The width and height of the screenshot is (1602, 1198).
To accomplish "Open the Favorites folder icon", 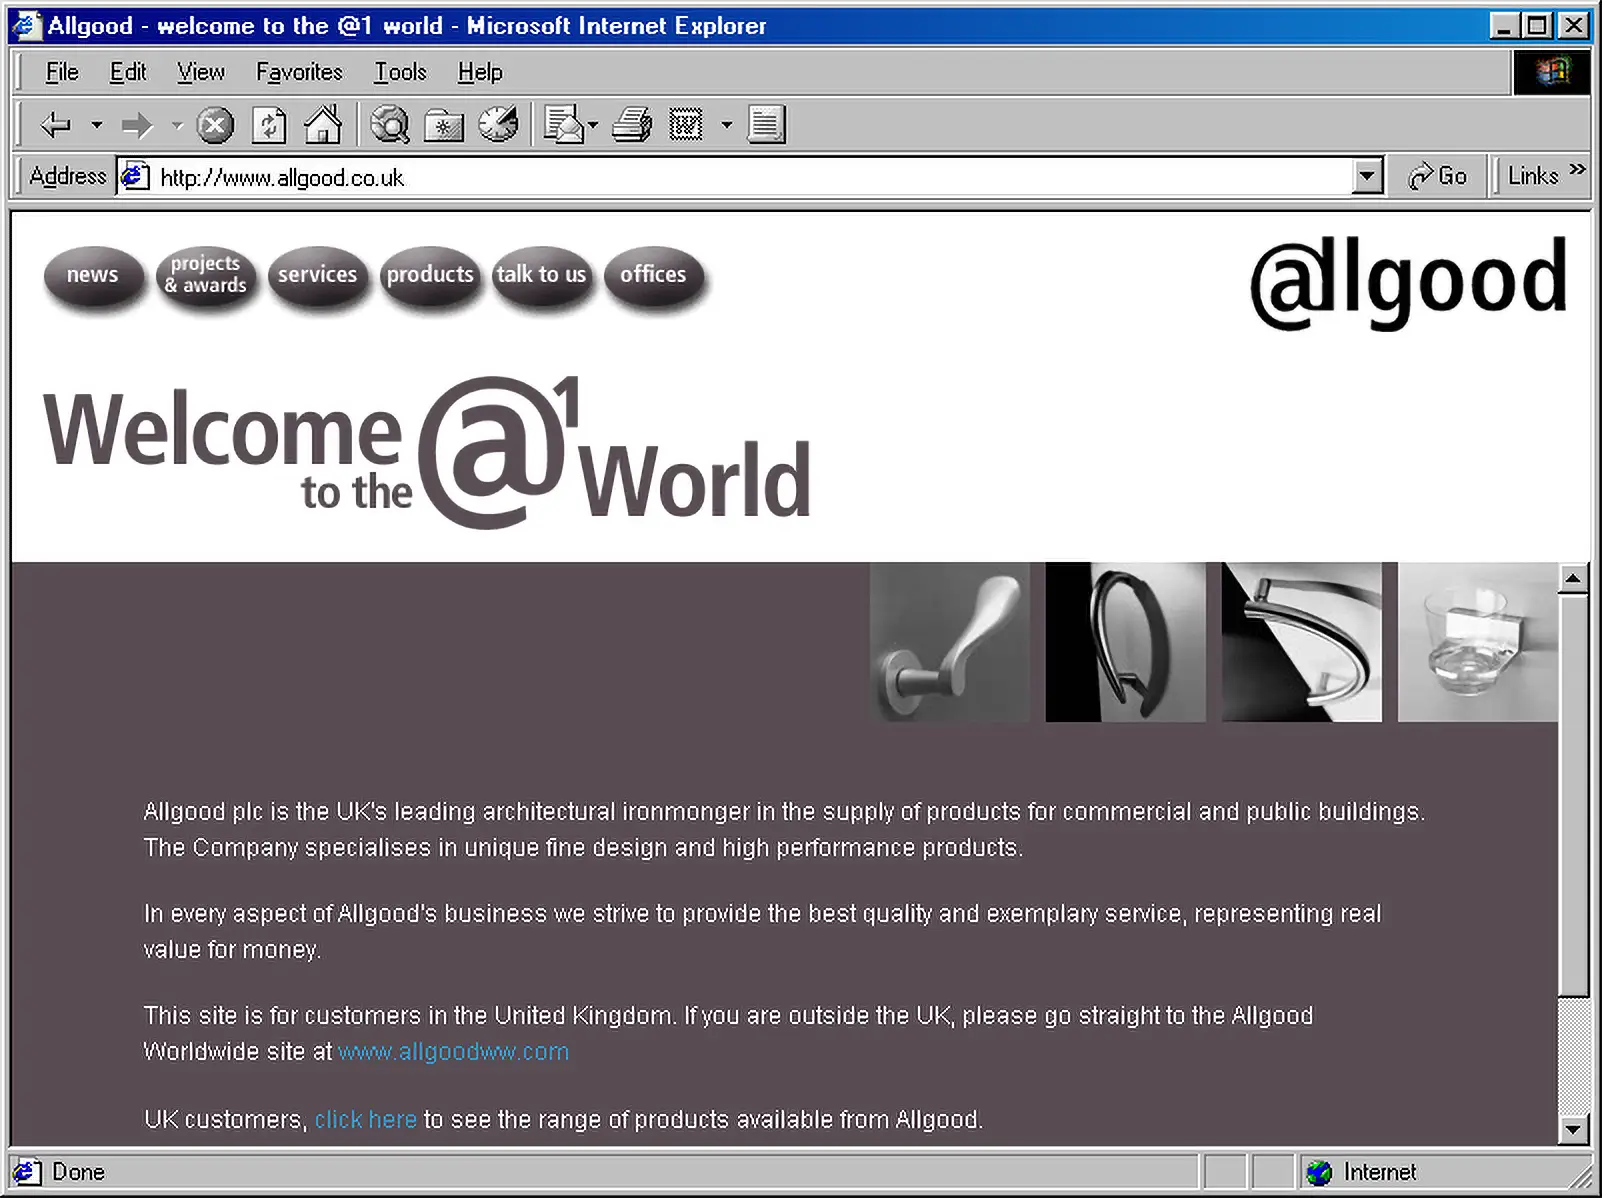I will point(444,126).
